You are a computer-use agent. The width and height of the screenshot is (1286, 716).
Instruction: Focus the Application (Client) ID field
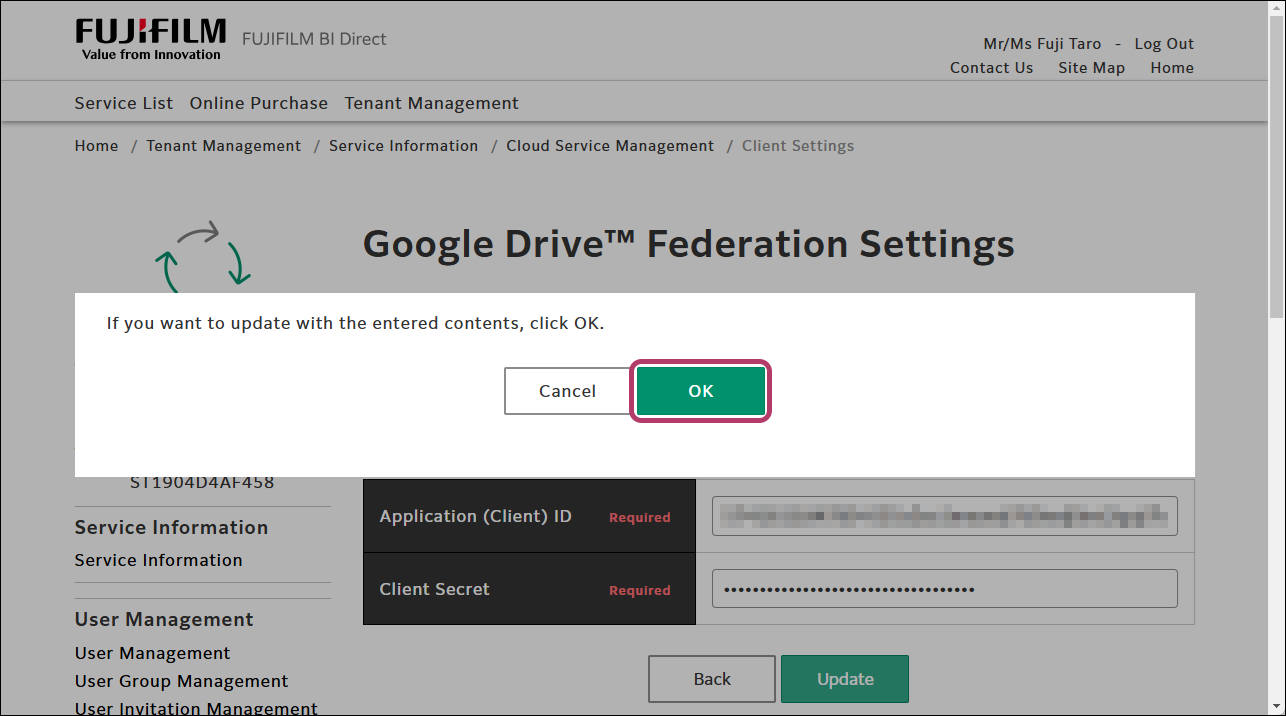coord(944,516)
